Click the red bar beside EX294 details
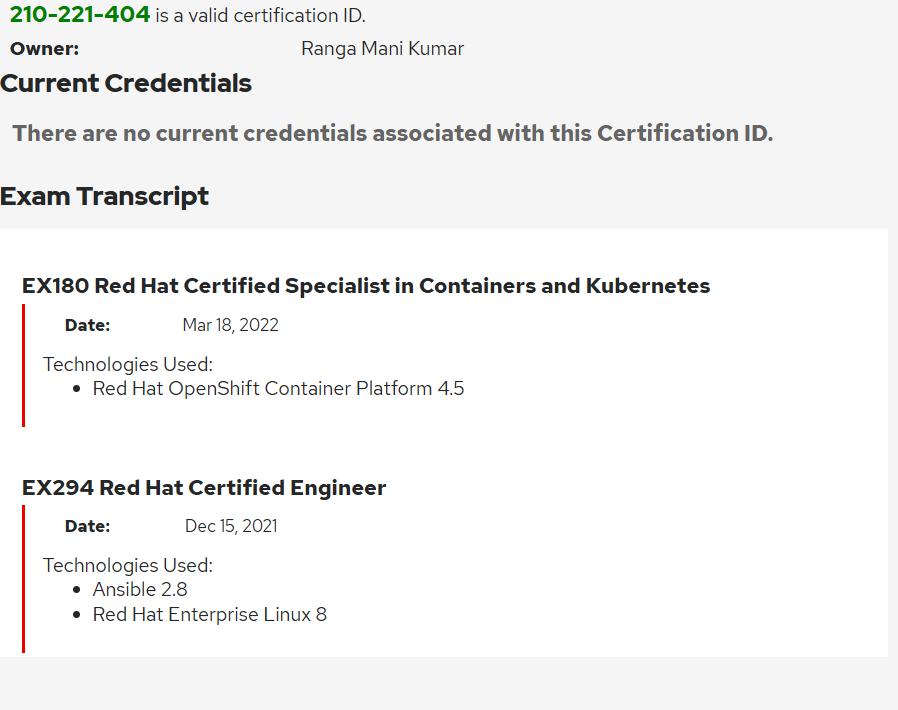The image size is (898, 710). pos(23,579)
